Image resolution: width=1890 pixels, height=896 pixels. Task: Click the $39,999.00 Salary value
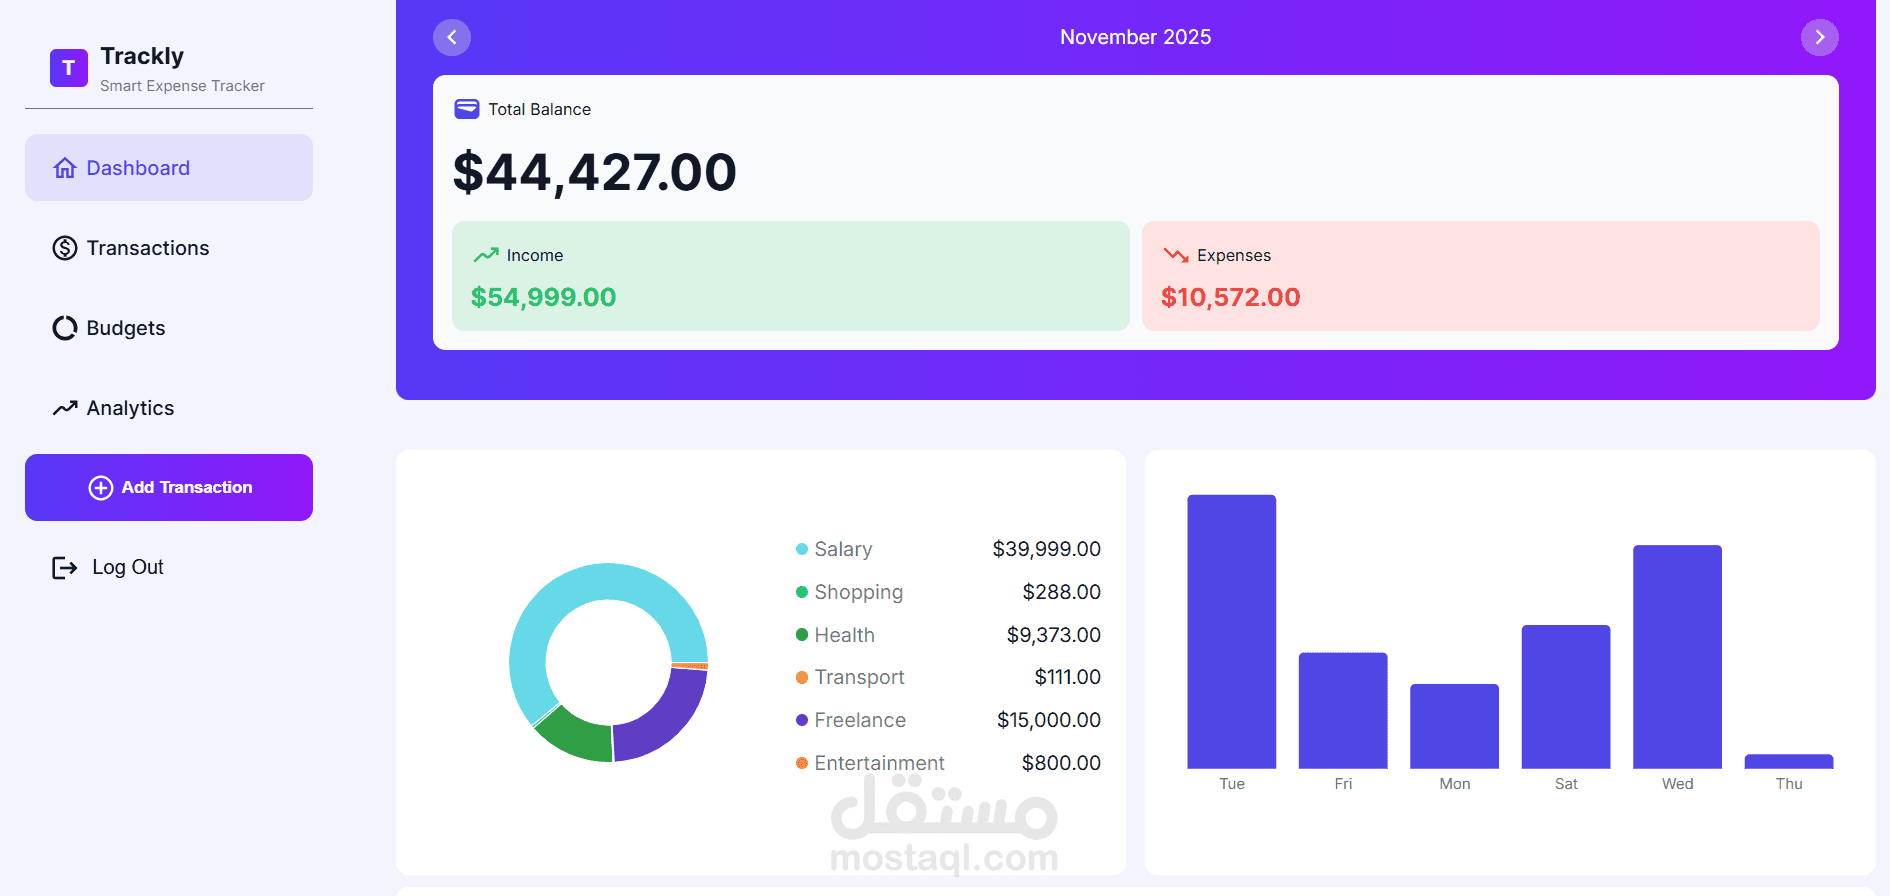coord(1046,549)
